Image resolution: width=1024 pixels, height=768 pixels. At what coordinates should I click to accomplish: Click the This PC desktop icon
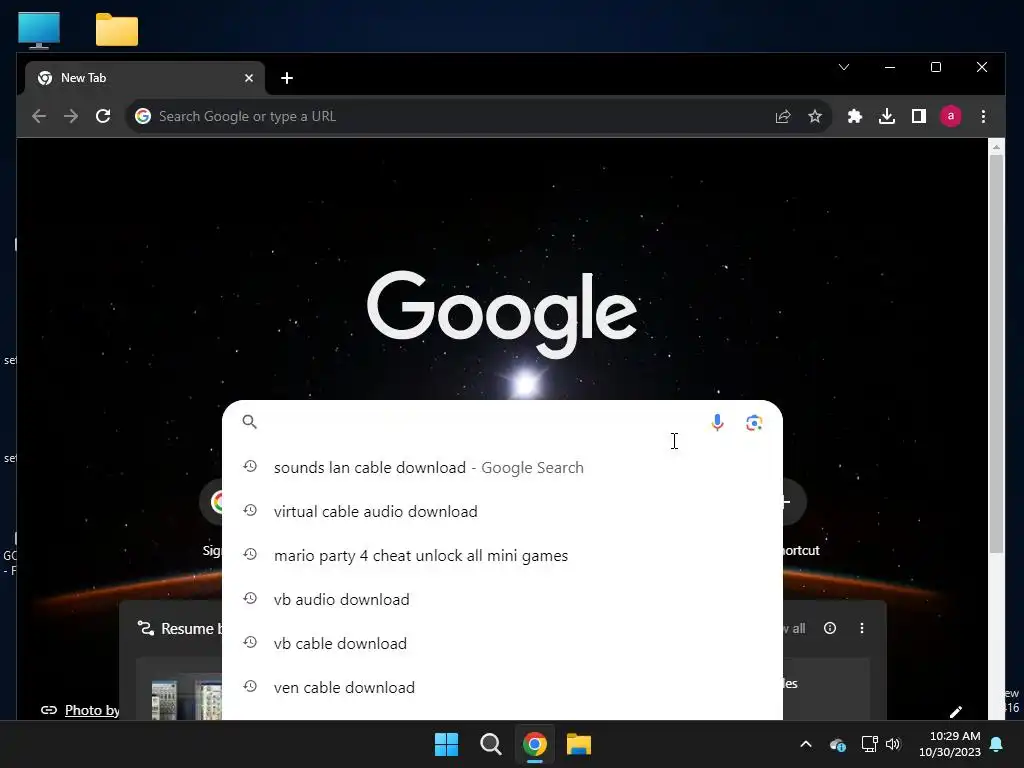click(x=39, y=30)
